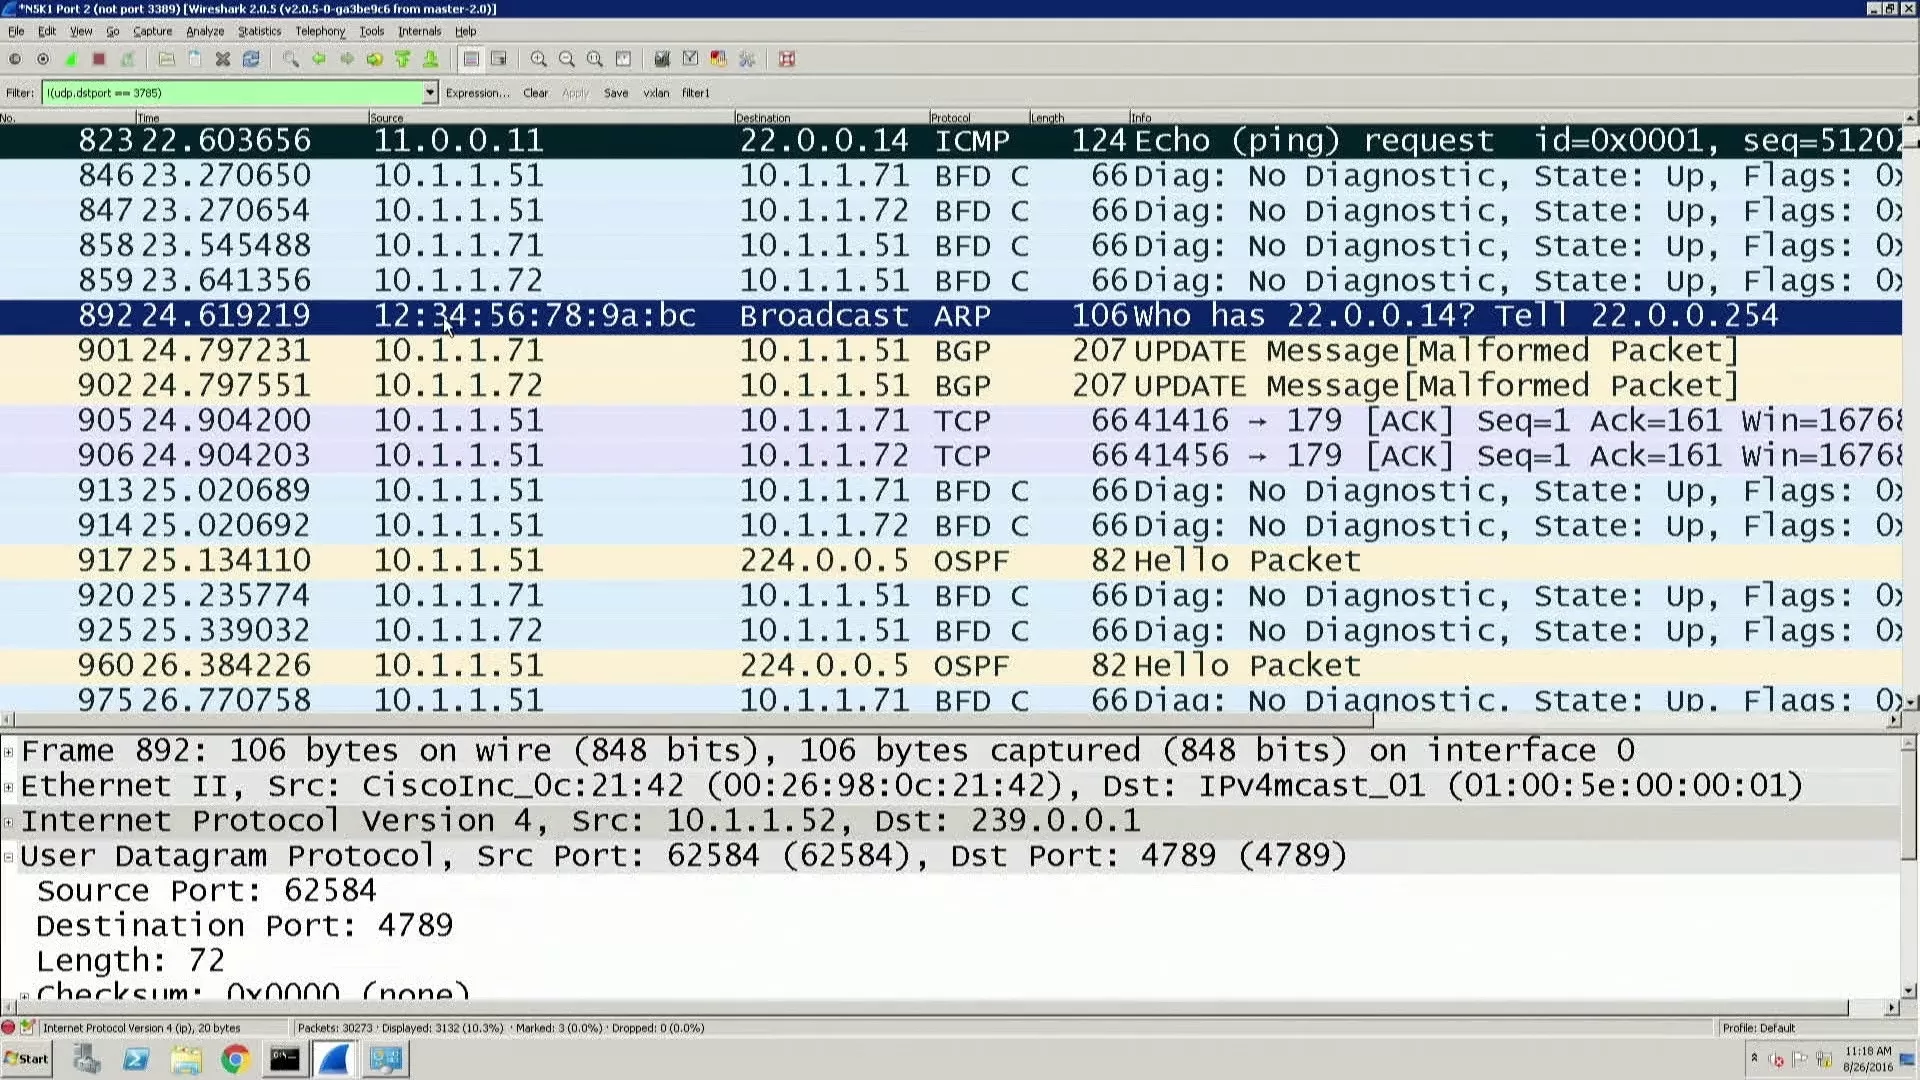Edit coloring rules icon
The height and width of the screenshot is (1080, 1920).
coord(717,59)
